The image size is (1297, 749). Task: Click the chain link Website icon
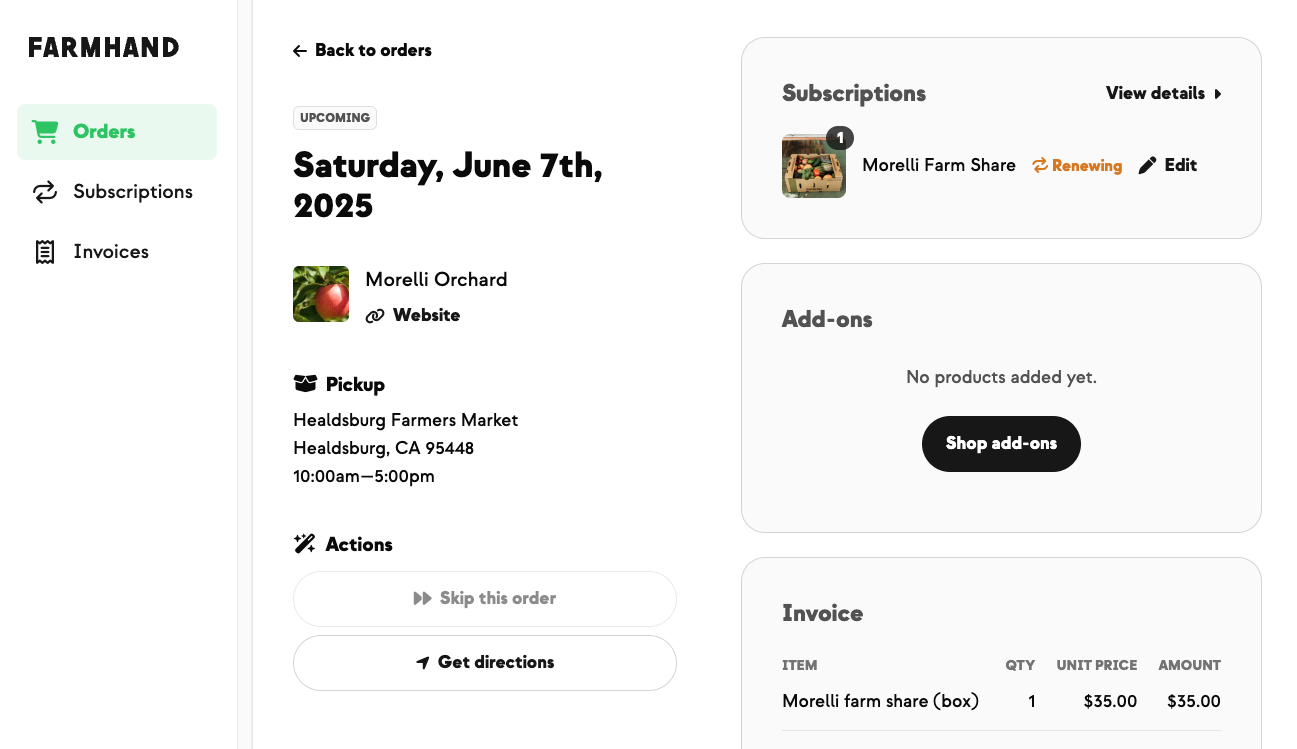[375, 316]
